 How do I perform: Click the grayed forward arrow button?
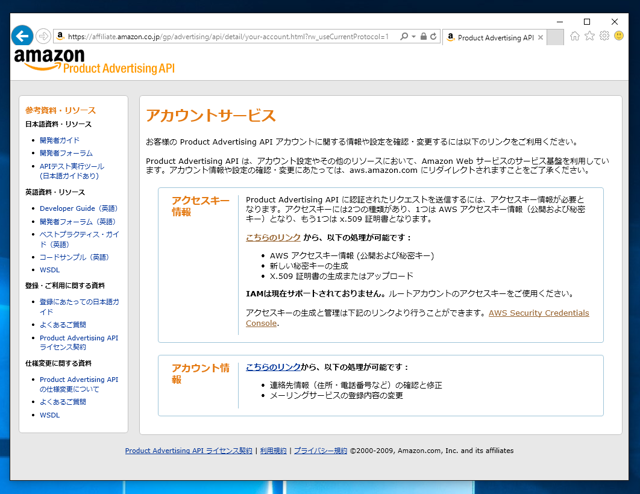click(x=43, y=36)
